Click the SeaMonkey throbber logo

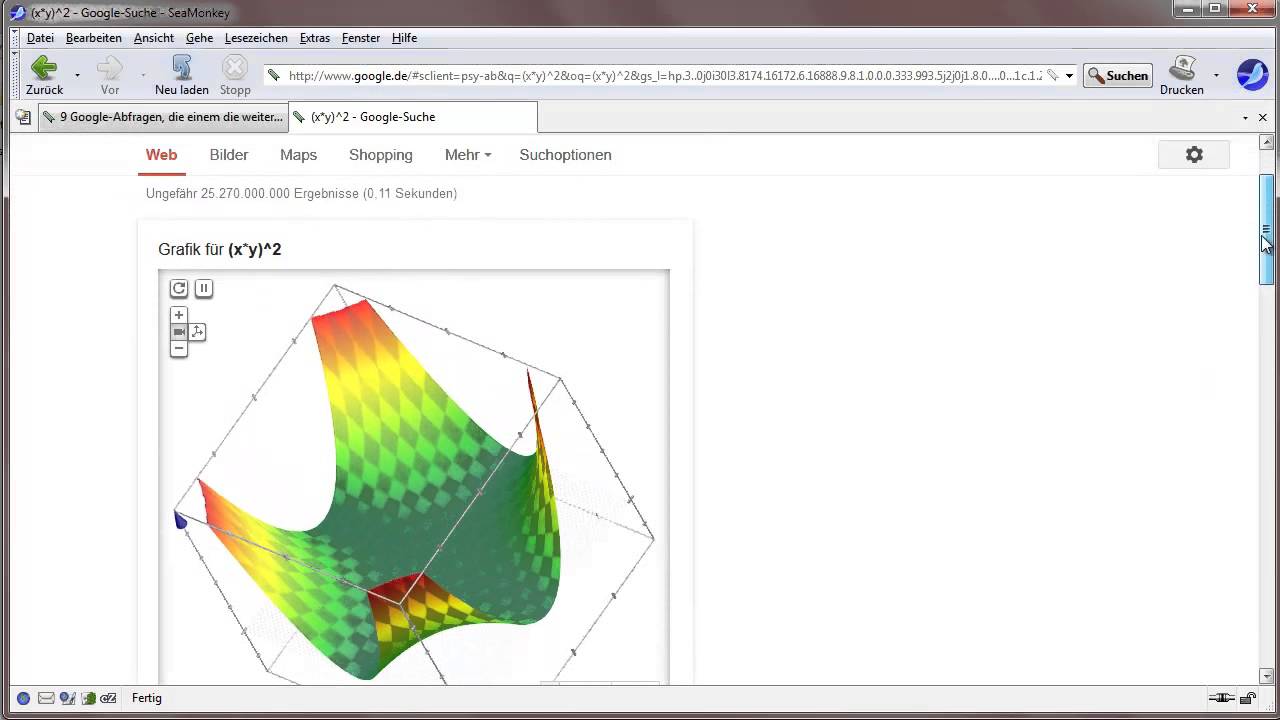1252,75
